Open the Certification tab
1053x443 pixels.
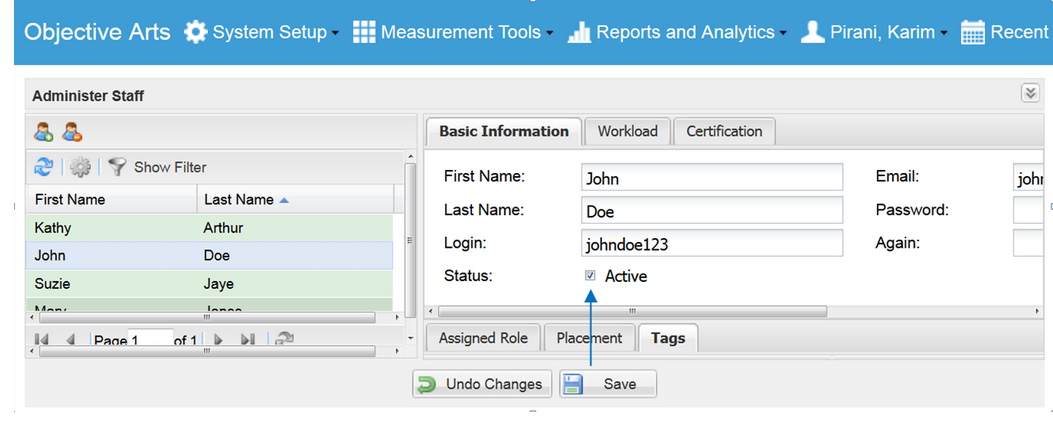724,132
